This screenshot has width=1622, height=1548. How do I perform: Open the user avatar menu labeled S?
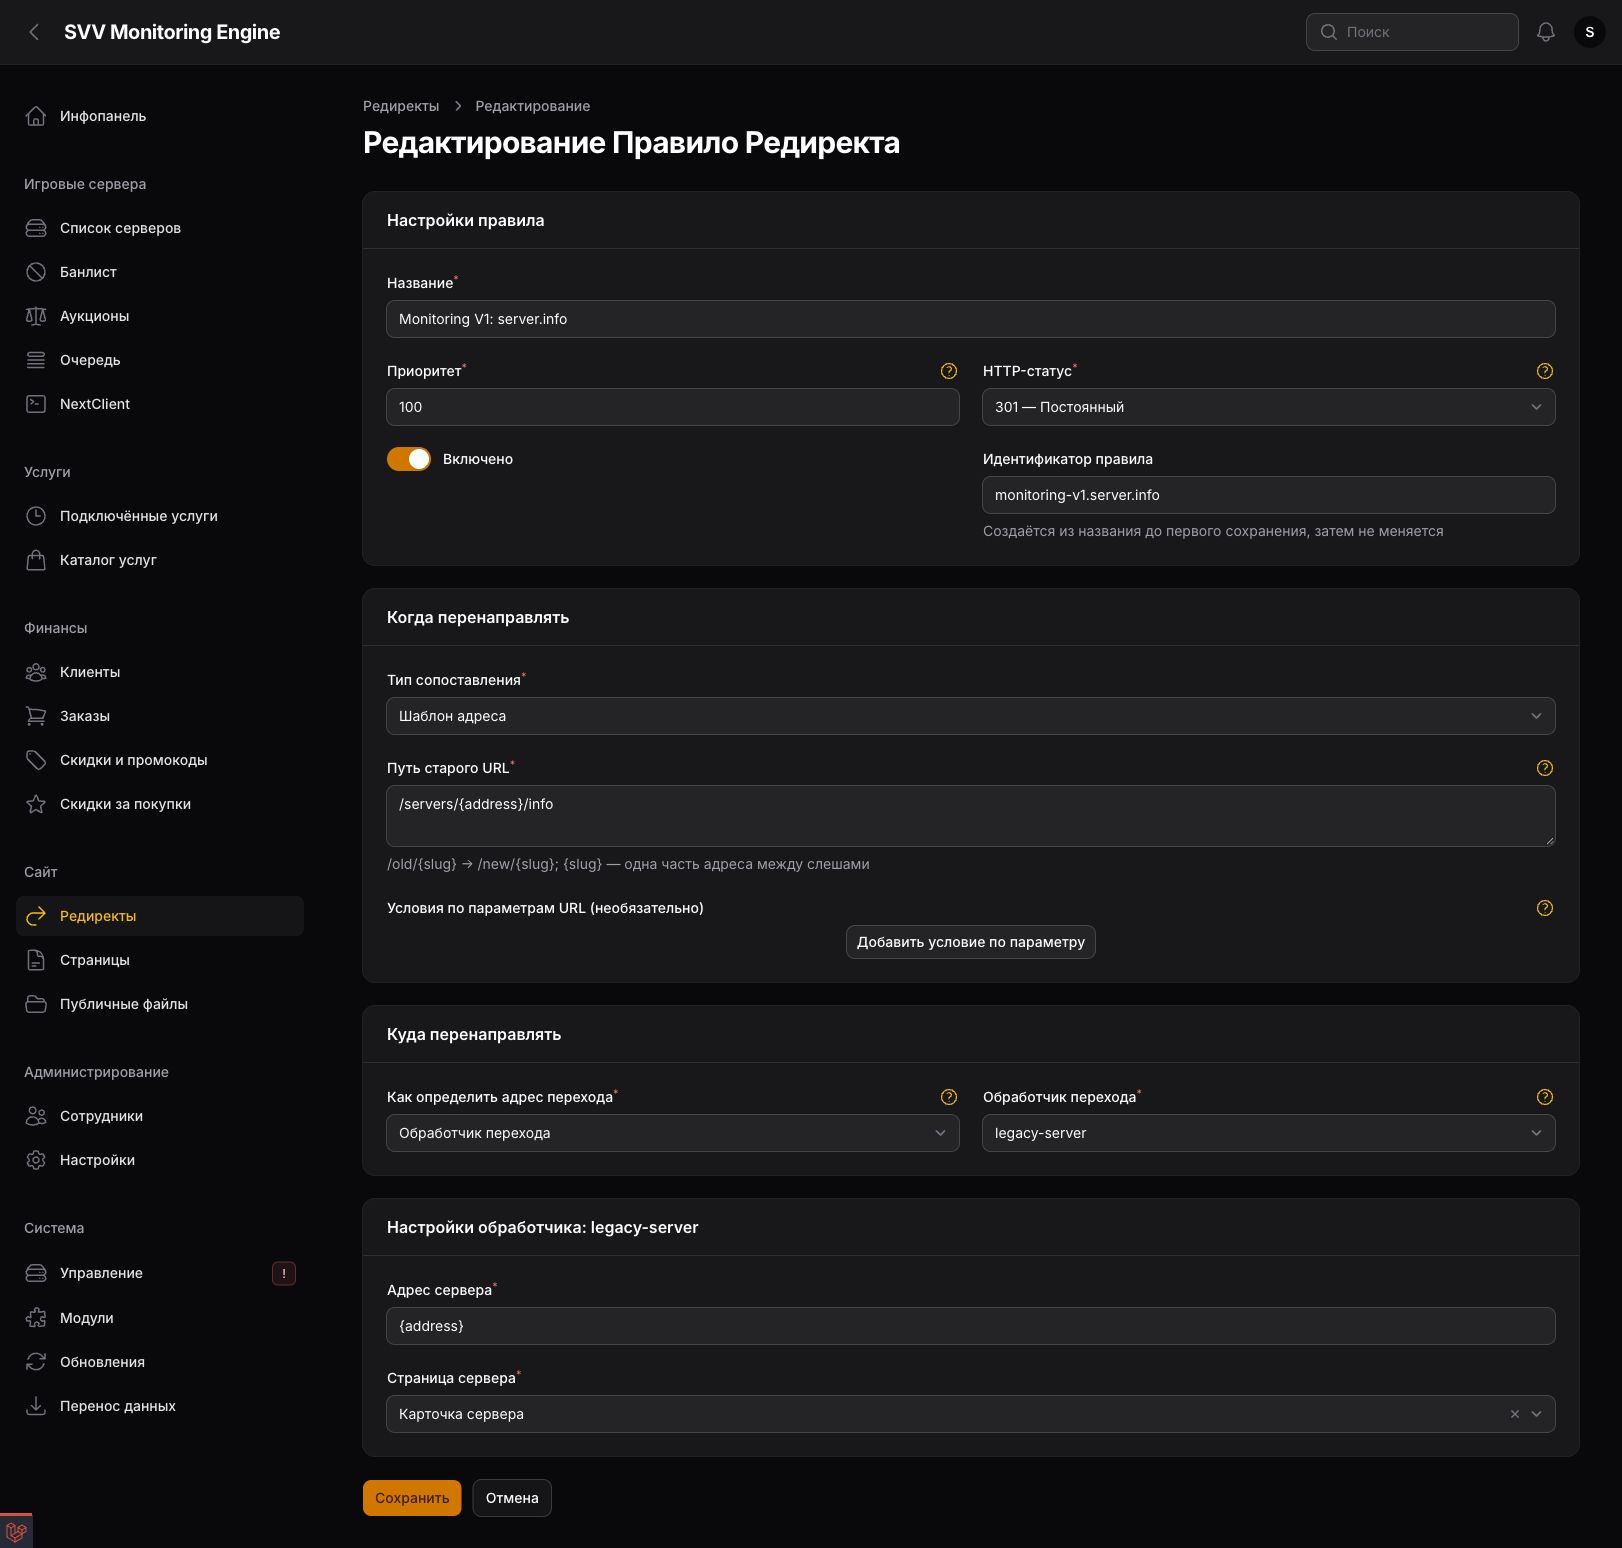[x=1590, y=32]
